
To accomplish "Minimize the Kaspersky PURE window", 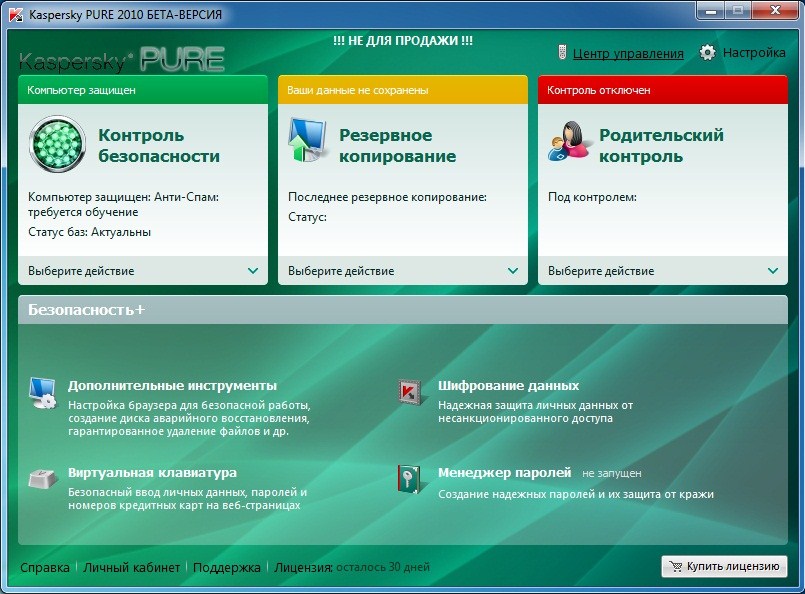I will [711, 10].
